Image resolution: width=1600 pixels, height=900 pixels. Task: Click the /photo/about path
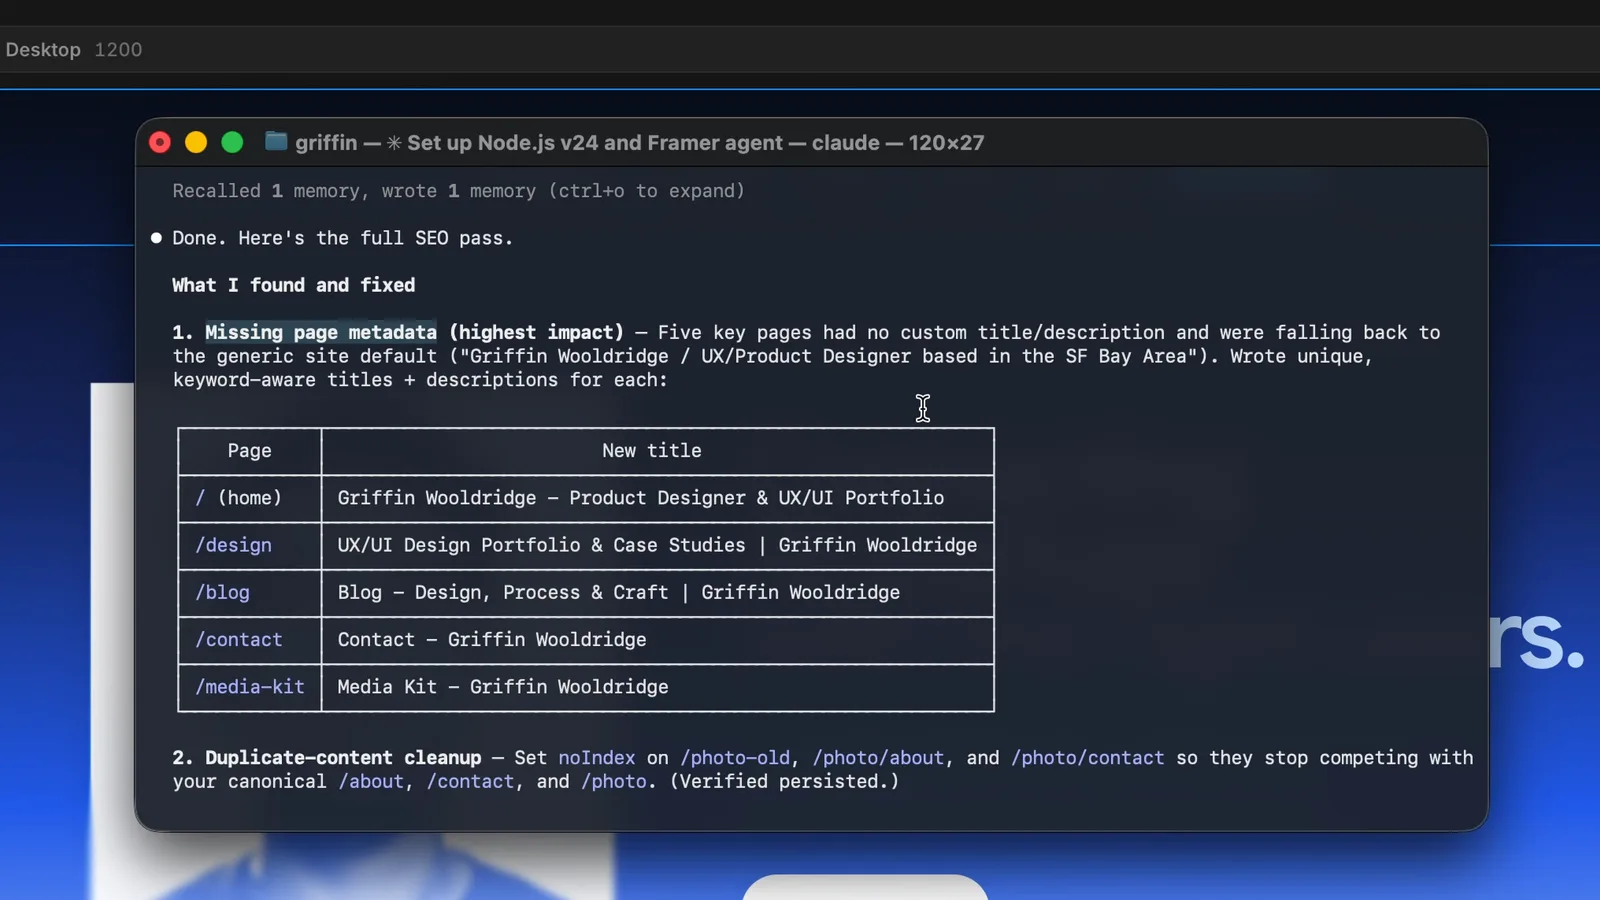tap(878, 758)
